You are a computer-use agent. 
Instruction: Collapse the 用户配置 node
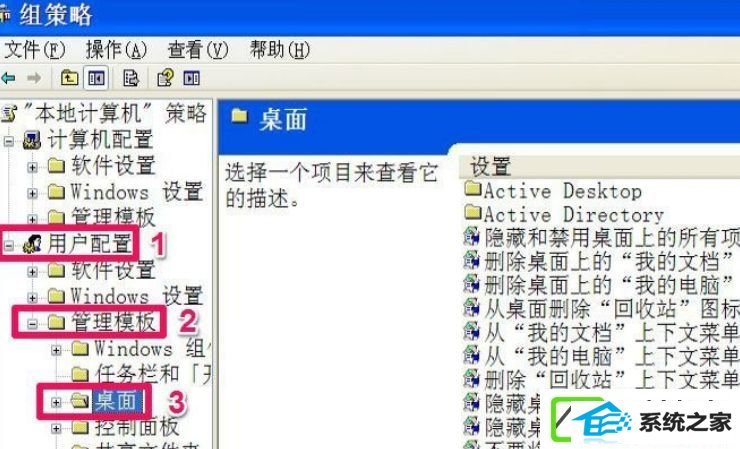click(x=9, y=245)
